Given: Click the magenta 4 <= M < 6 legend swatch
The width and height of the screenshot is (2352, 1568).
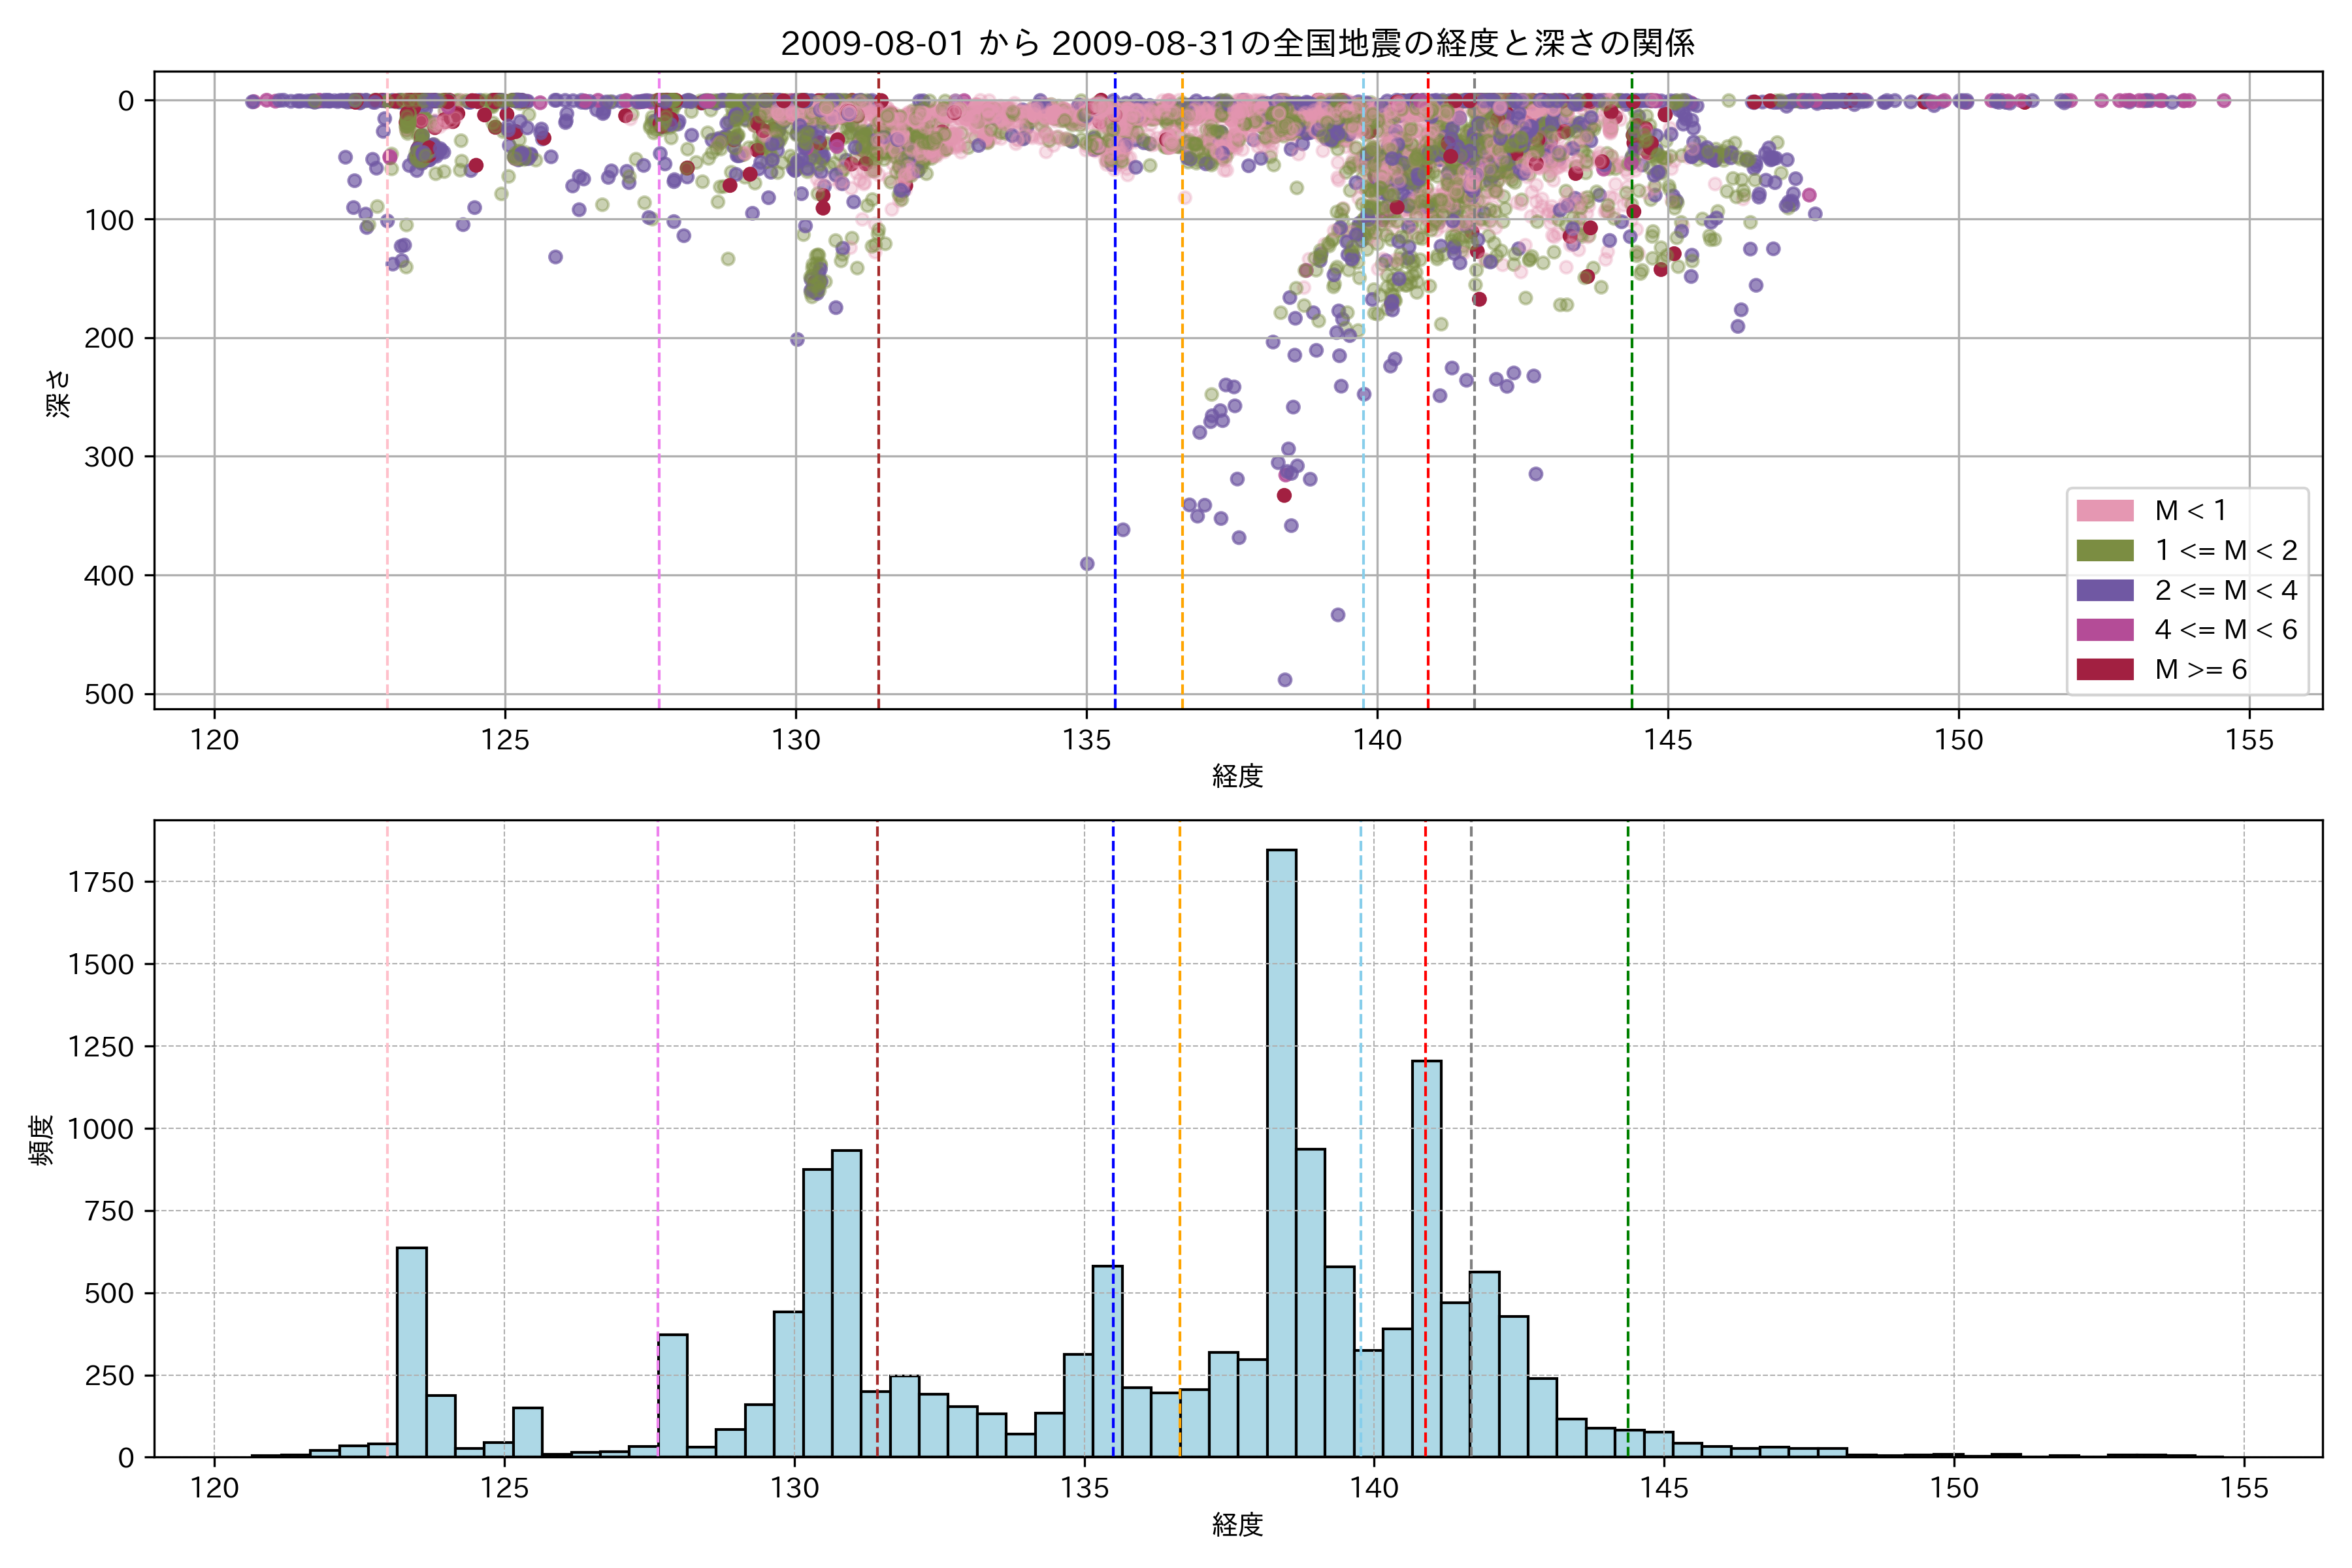Looking at the screenshot, I should point(2104,630).
